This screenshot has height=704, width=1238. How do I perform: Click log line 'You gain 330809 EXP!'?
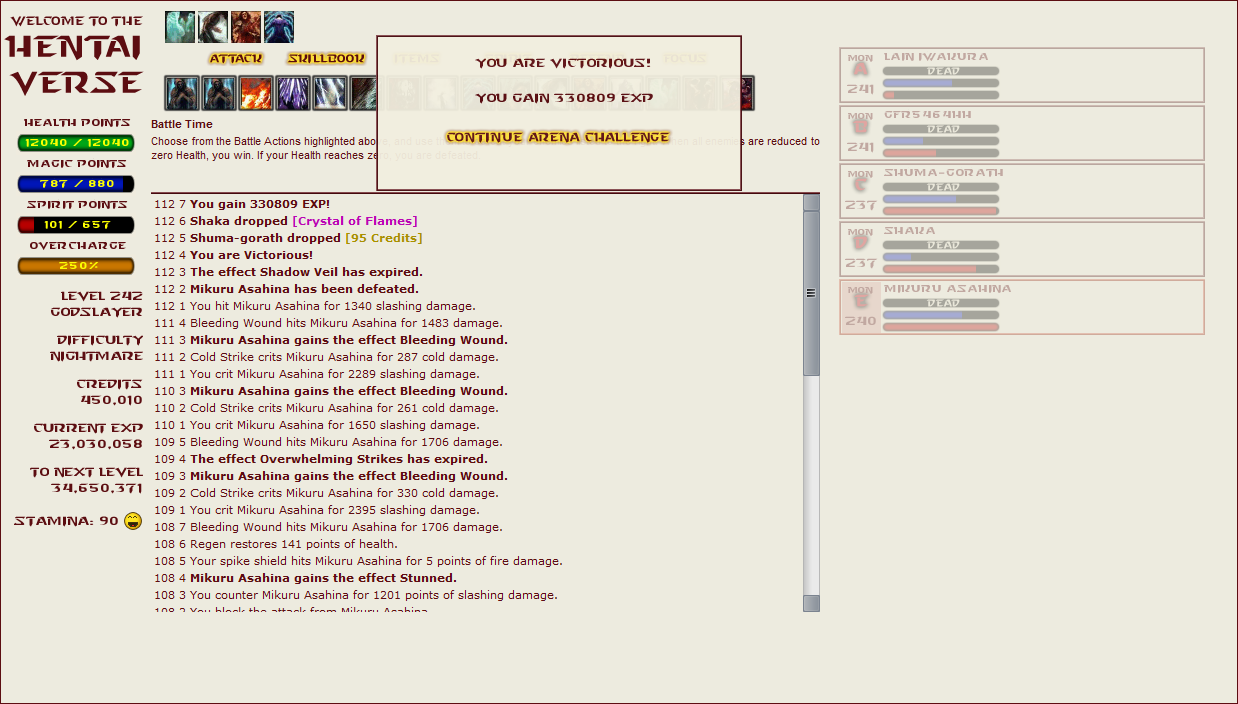(260, 204)
